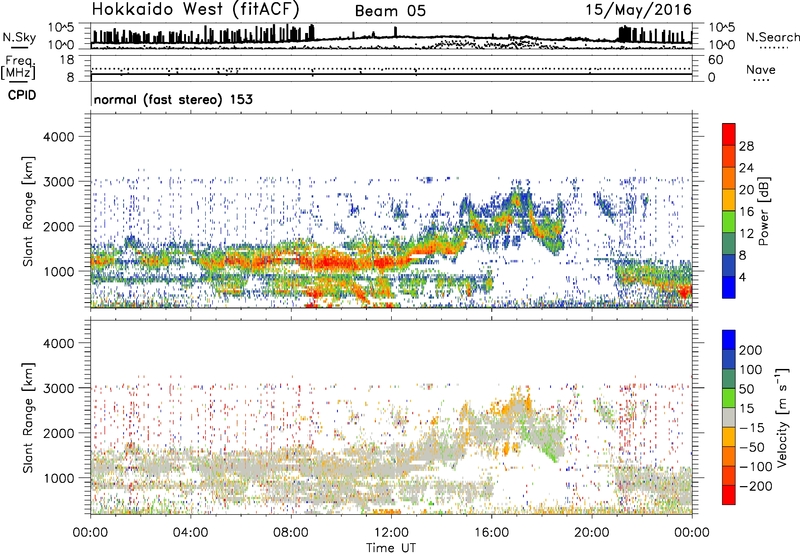Click the '-100' velocity colorbar label

click(756, 467)
